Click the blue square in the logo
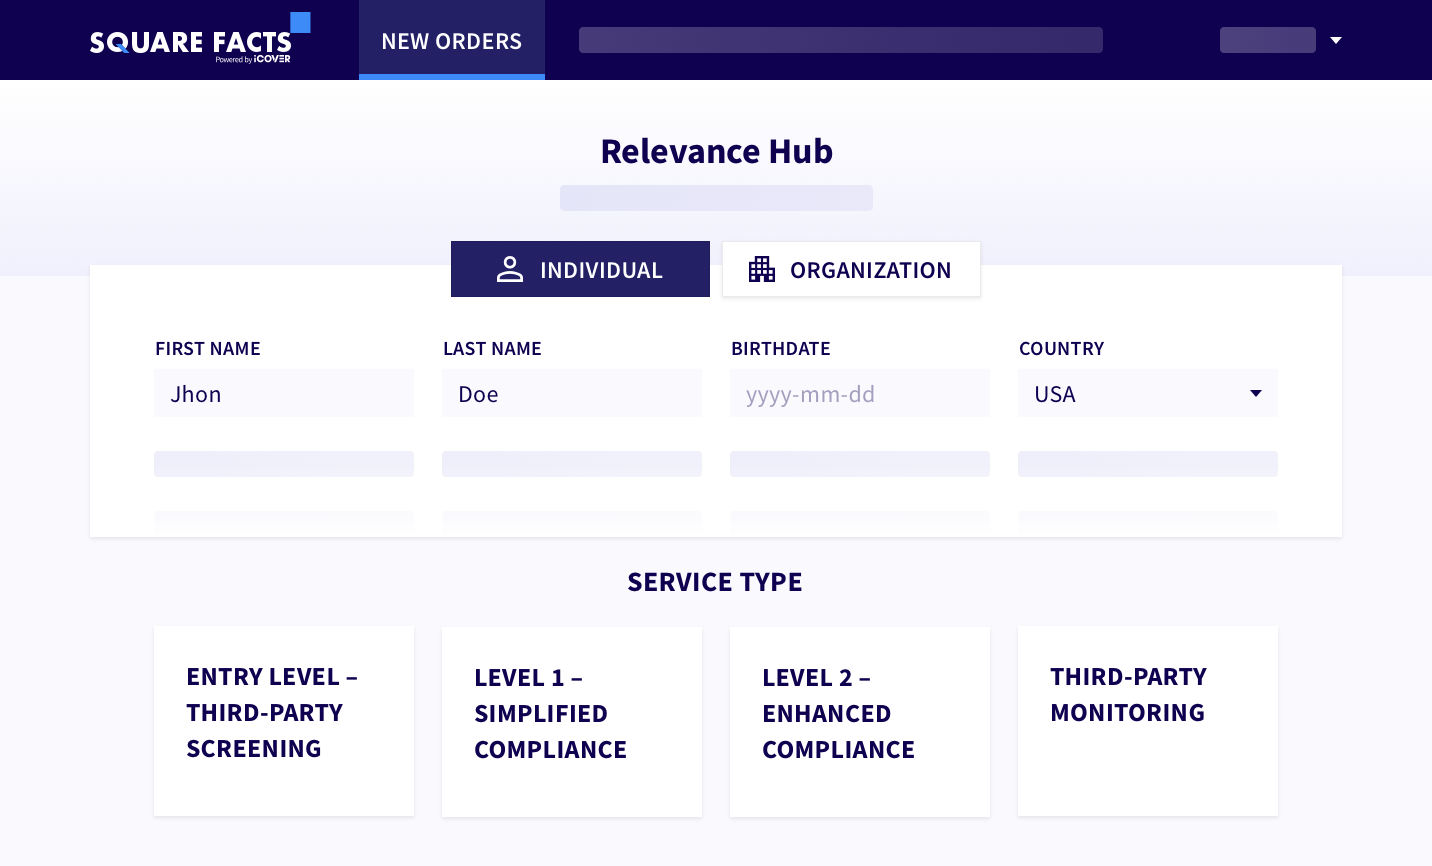1432x866 pixels. (x=300, y=22)
